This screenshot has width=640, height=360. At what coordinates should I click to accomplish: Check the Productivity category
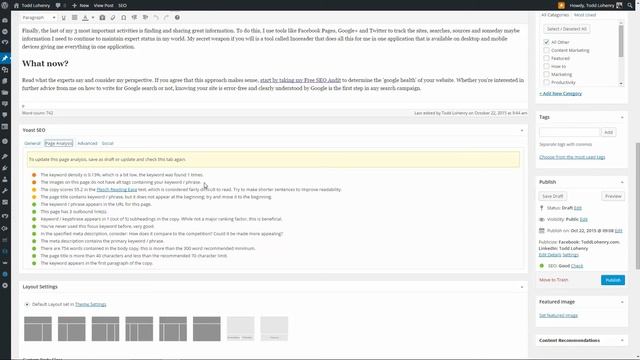tap(546, 82)
